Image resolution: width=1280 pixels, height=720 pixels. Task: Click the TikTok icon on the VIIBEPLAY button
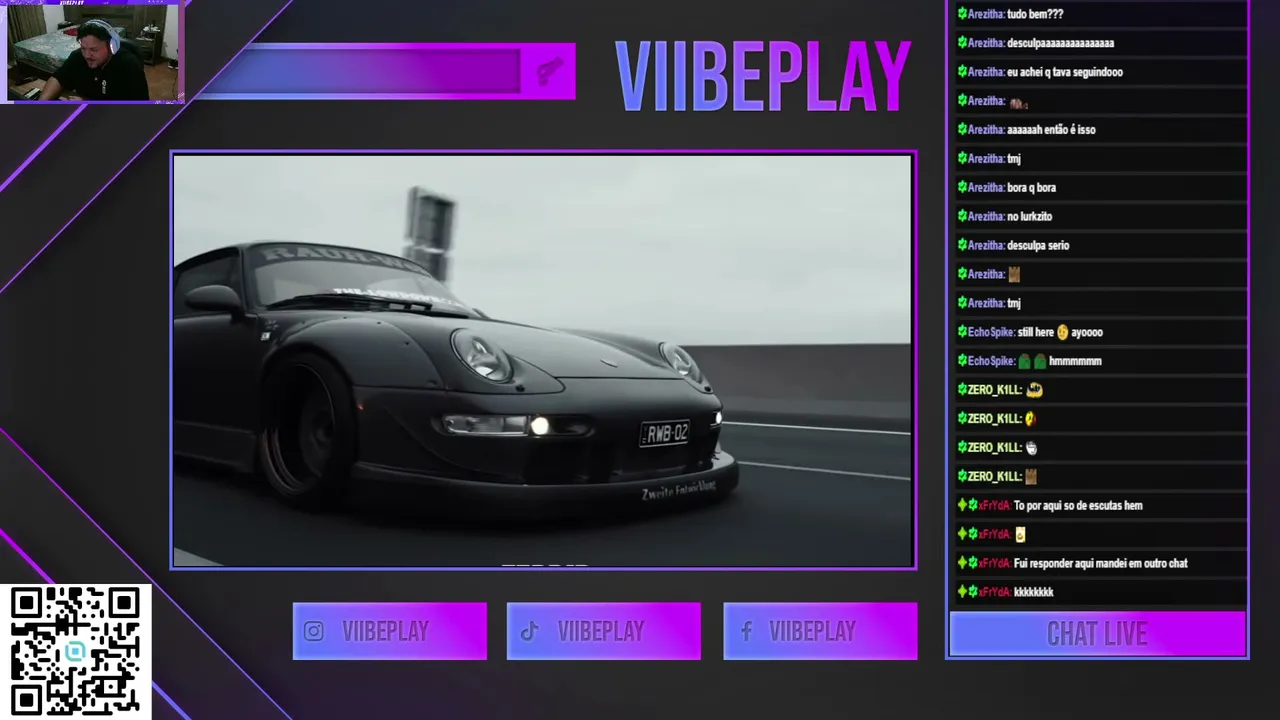click(x=529, y=631)
